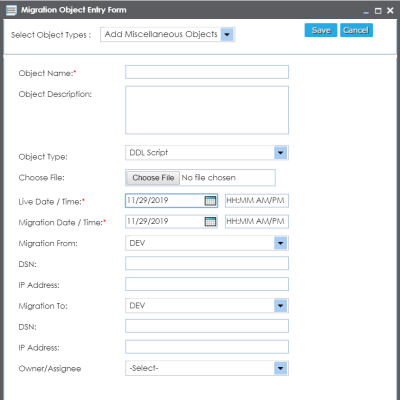This screenshot has width=400, height=400.
Task: Click the Migration Date time field
Action: (x=257, y=222)
